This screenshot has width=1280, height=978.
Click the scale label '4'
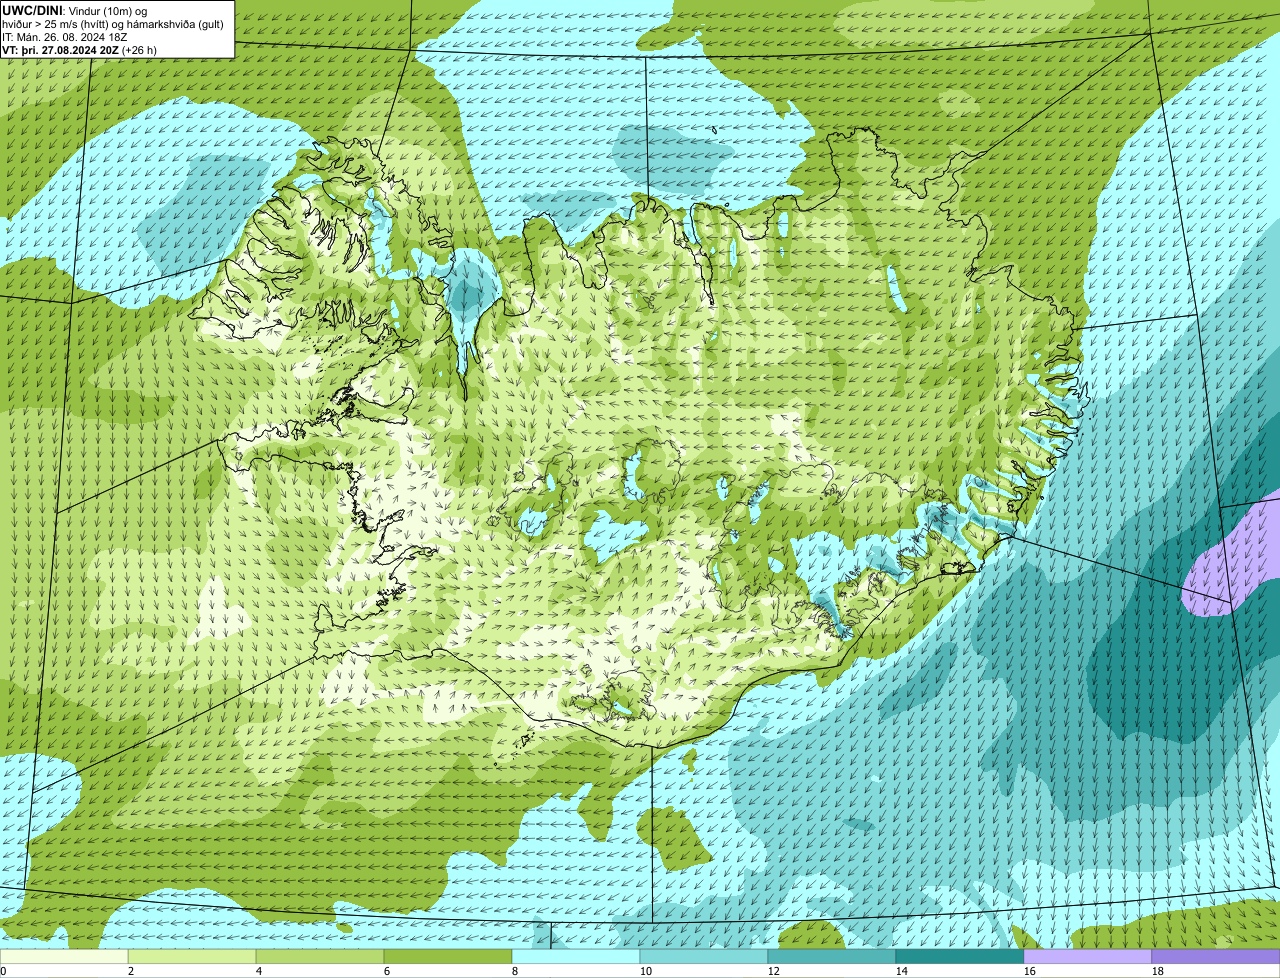(259, 971)
